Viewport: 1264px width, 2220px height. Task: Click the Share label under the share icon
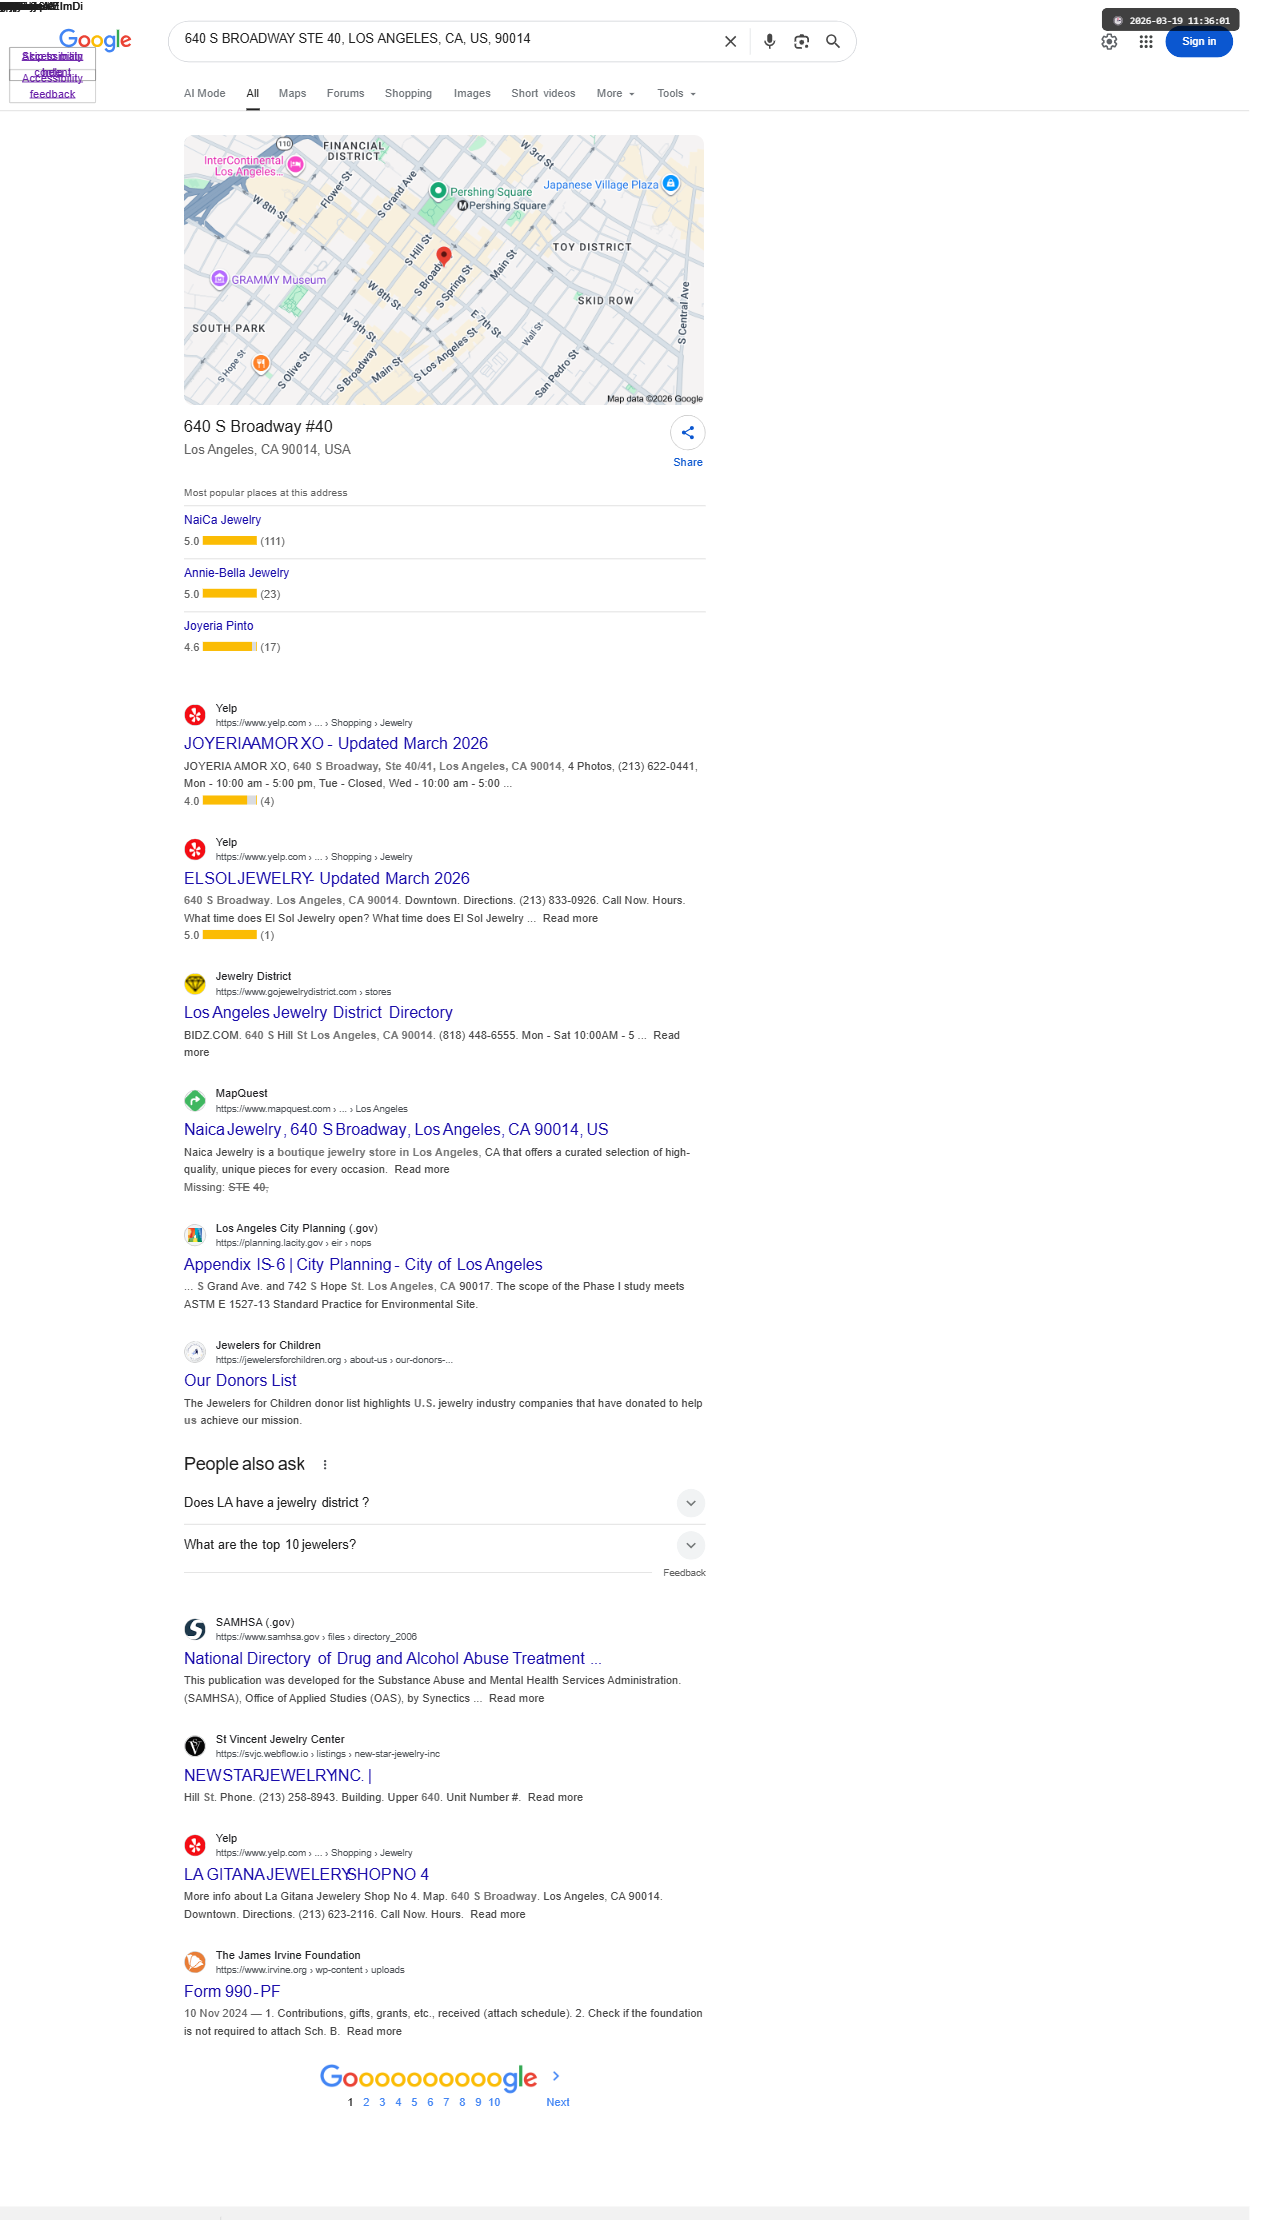(688, 462)
